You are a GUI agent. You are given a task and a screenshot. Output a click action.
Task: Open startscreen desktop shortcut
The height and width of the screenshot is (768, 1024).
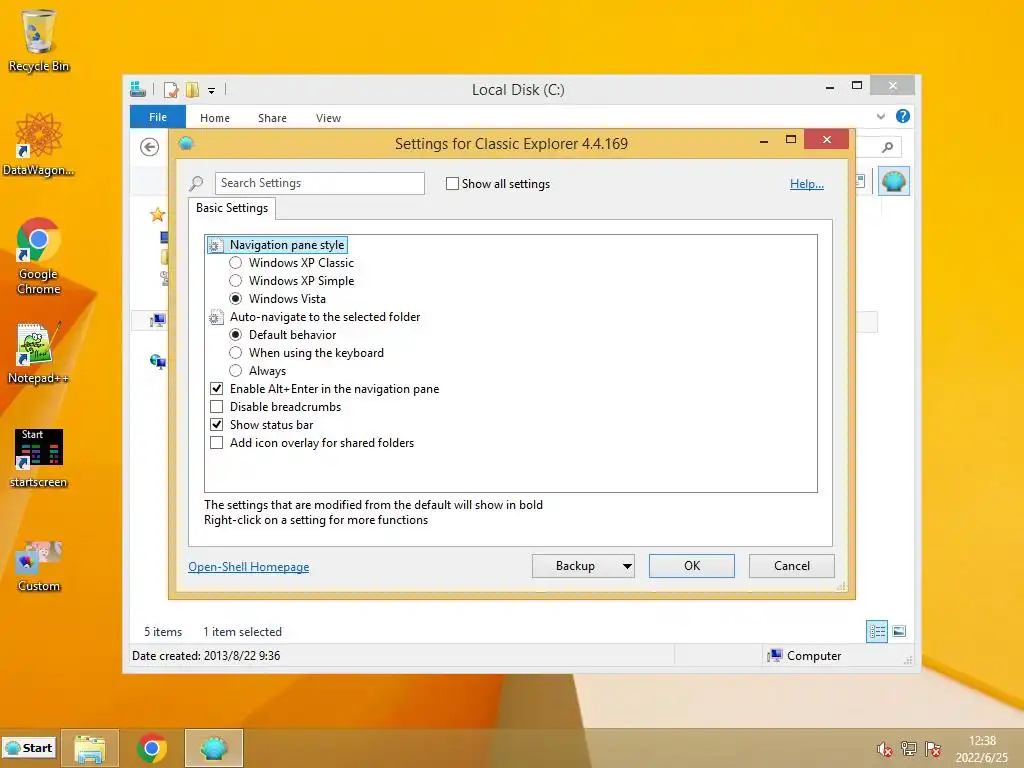(x=39, y=458)
